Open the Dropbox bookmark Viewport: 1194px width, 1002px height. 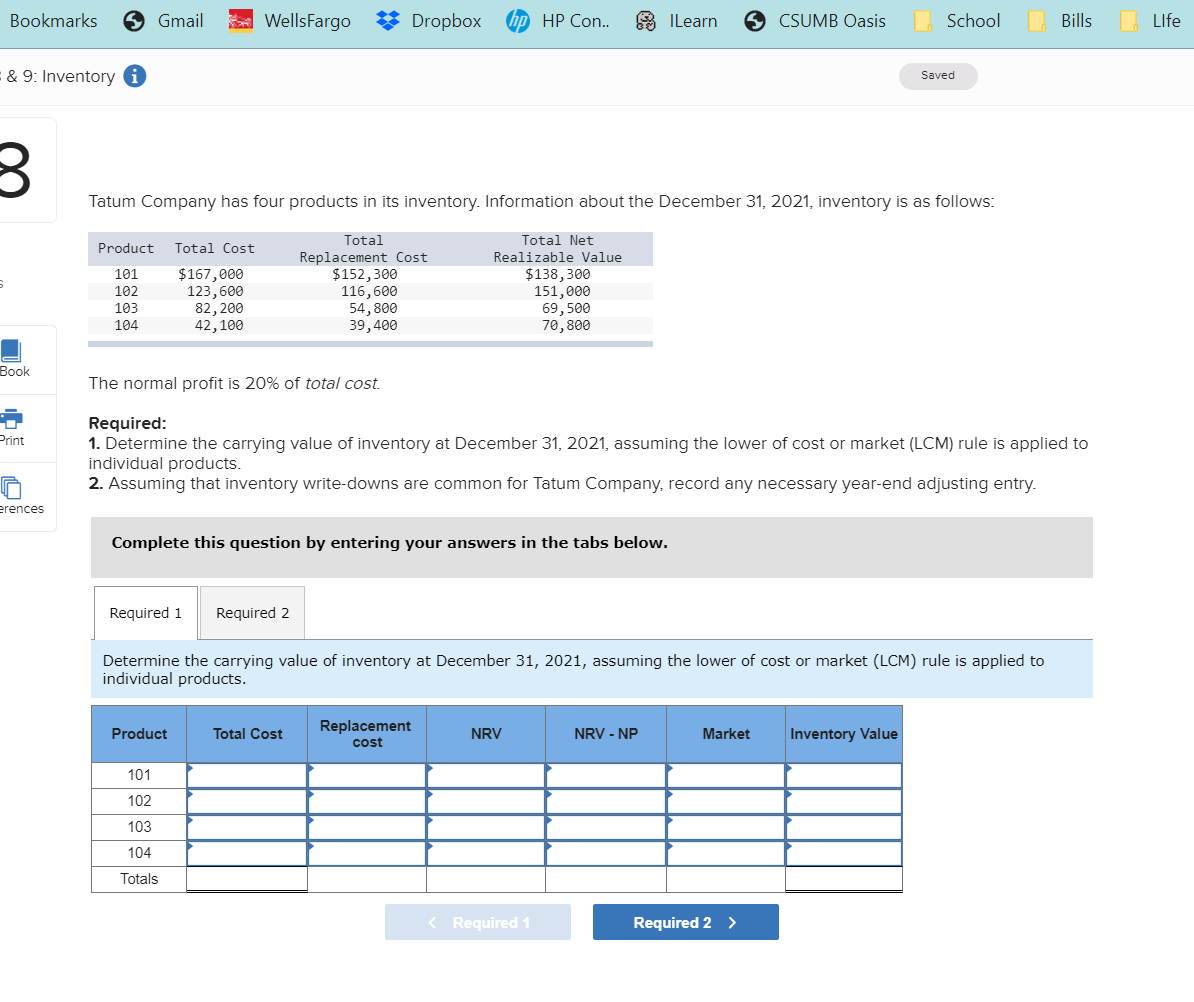pyautogui.click(x=428, y=20)
